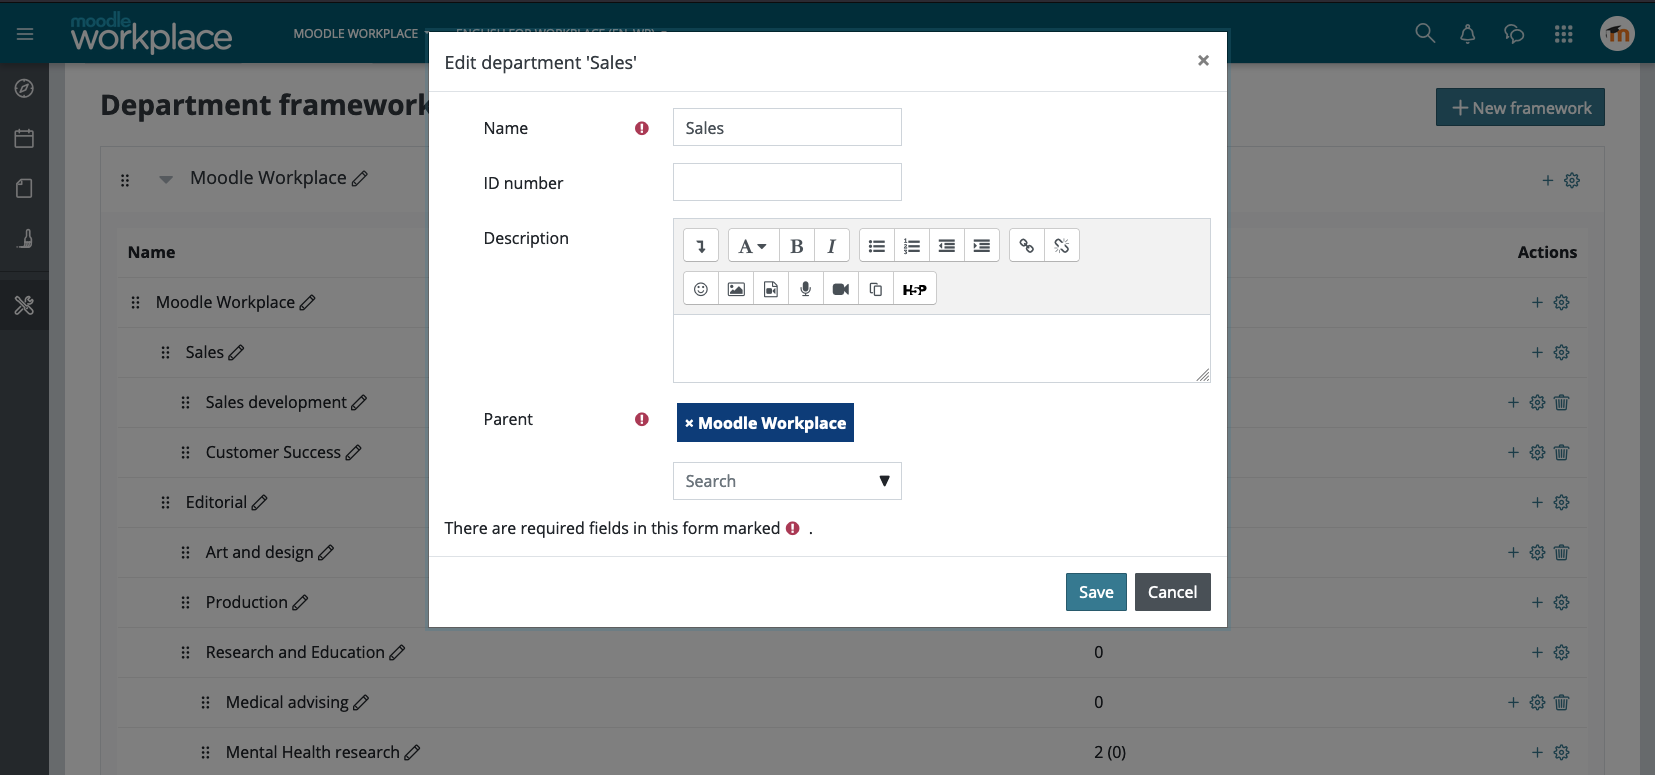Insert emoji with smiley icon
1655x775 pixels.
701,289
